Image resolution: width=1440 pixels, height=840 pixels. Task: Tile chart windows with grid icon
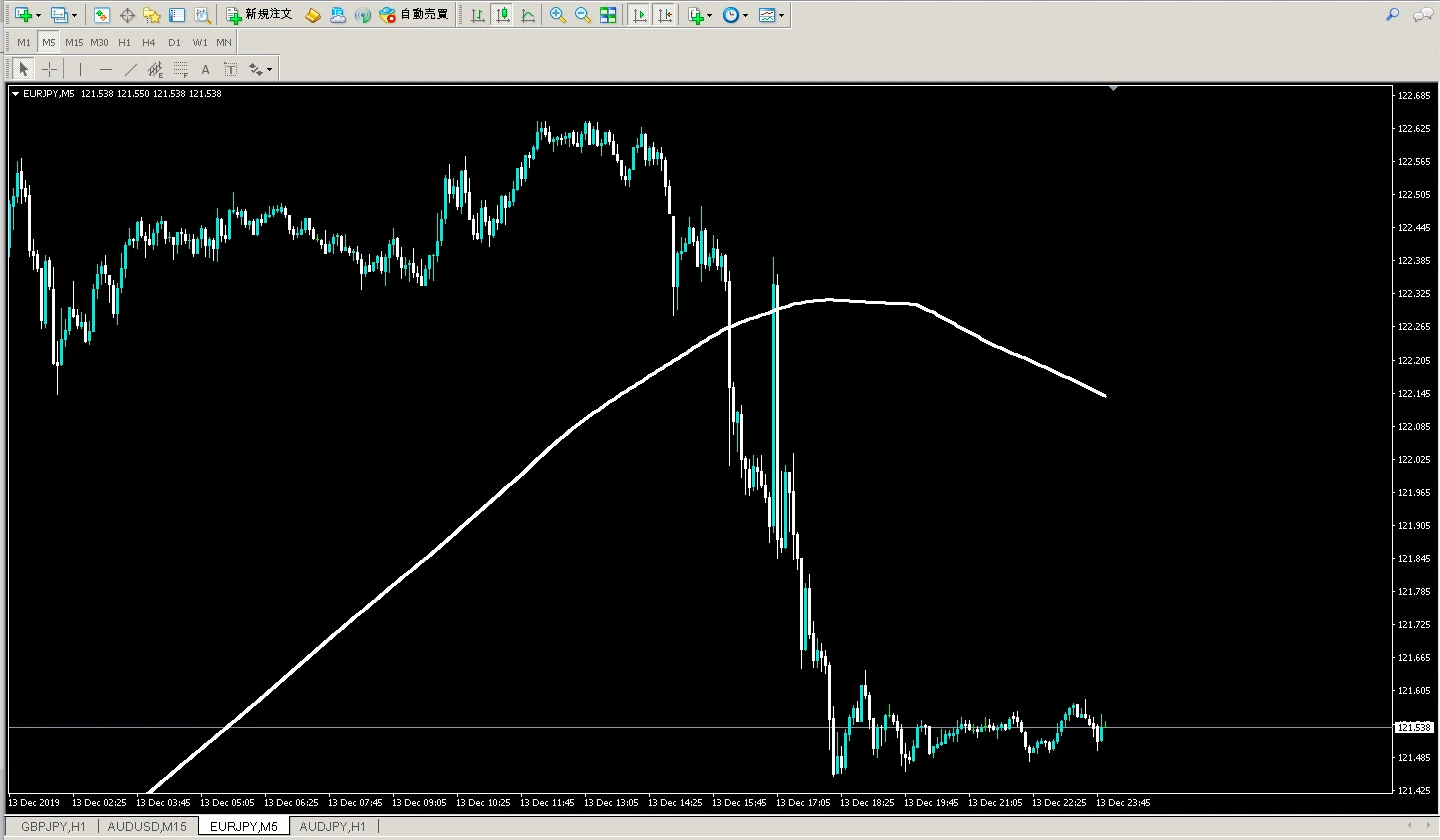pyautogui.click(x=608, y=15)
